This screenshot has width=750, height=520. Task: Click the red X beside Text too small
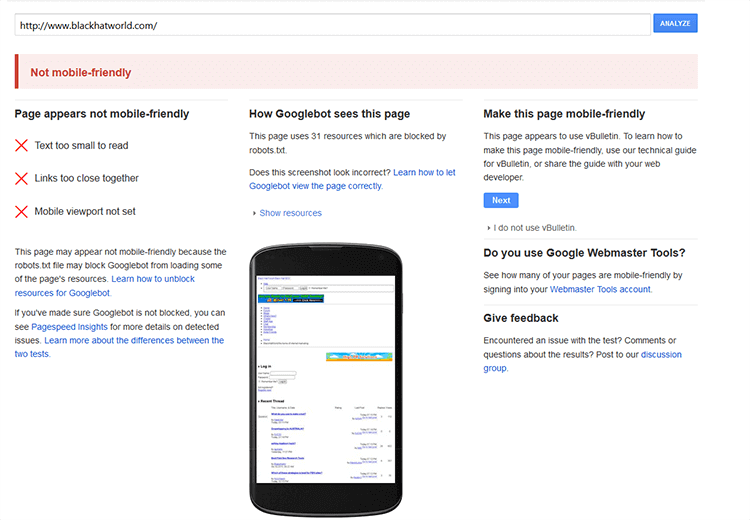21,146
